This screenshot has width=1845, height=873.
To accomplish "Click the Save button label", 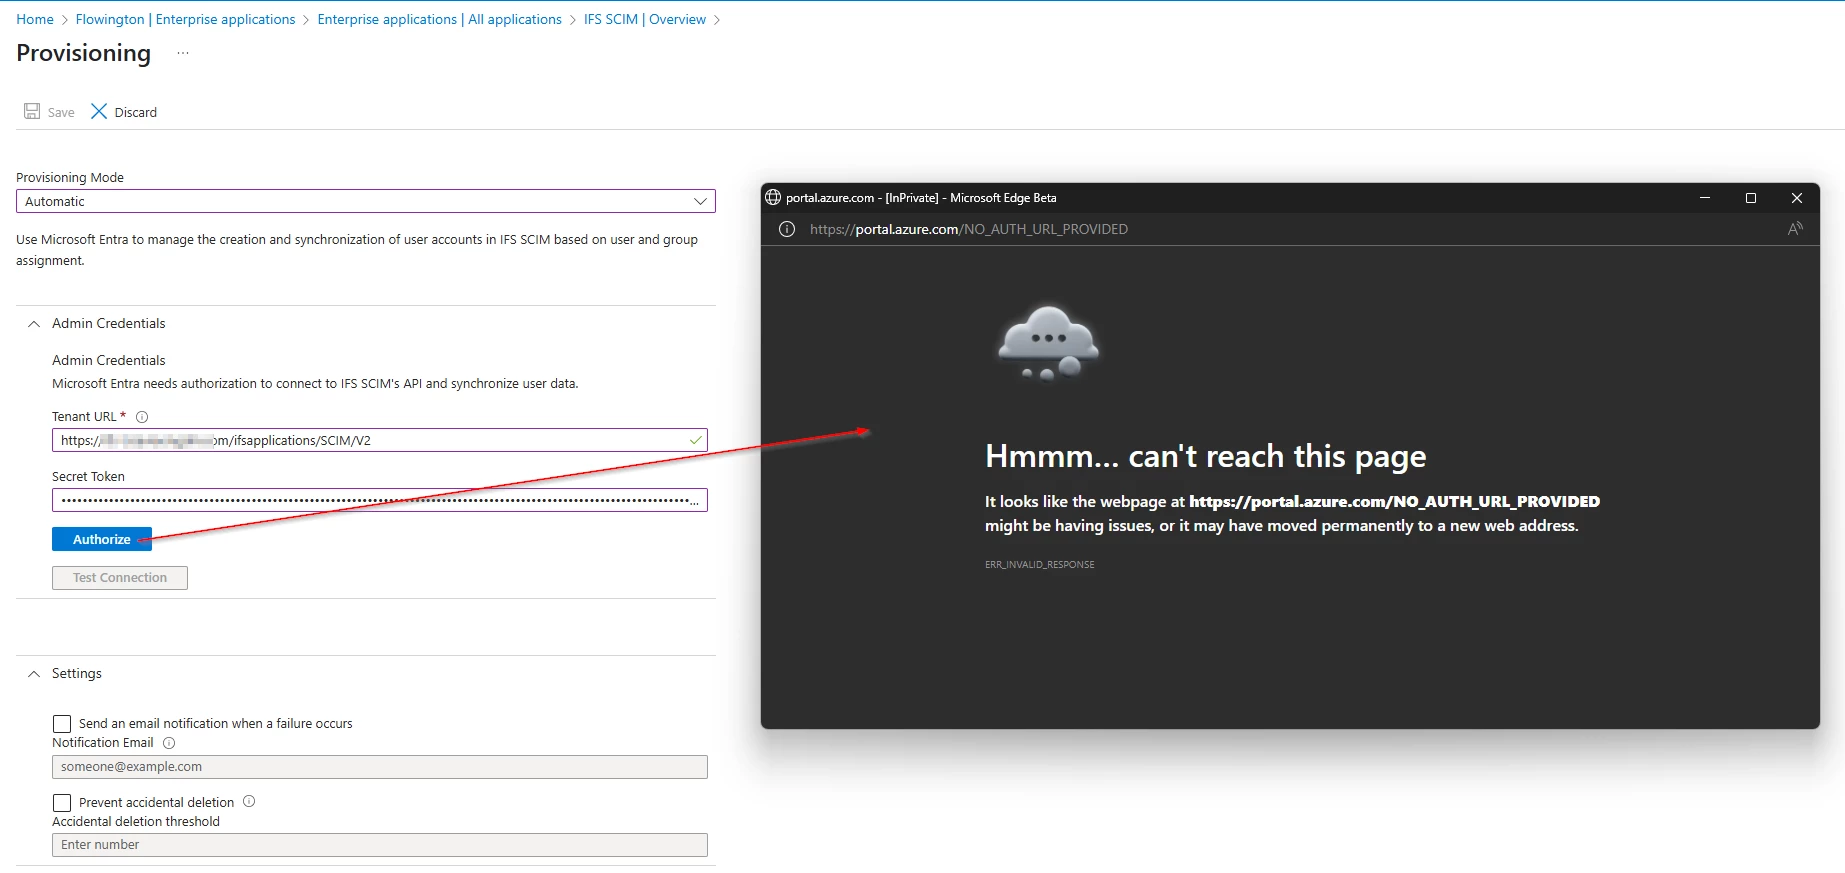I will tap(61, 112).
